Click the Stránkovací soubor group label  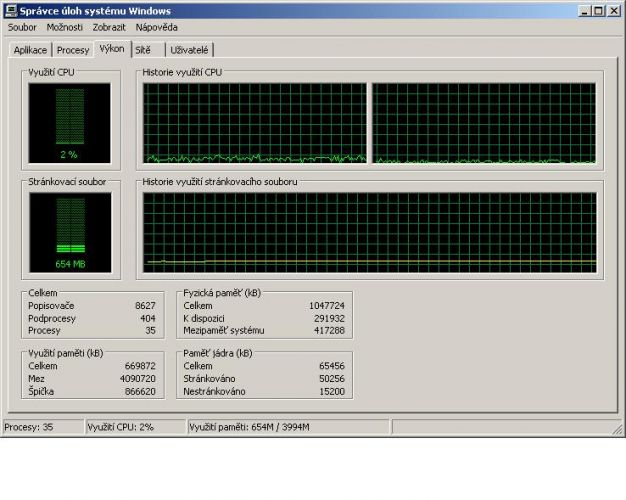click(x=67, y=182)
